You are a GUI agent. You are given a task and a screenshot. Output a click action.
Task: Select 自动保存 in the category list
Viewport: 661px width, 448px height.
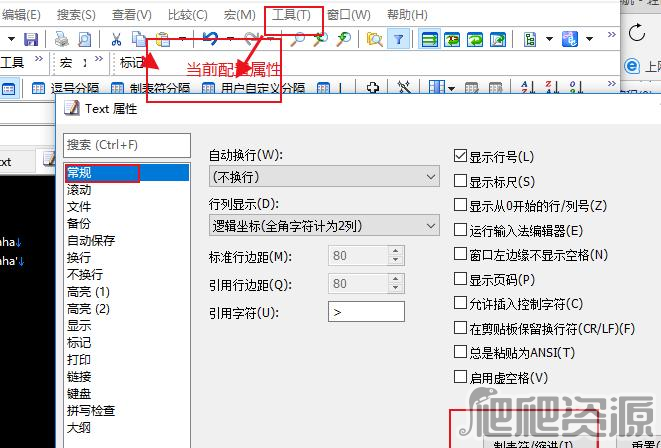91,240
